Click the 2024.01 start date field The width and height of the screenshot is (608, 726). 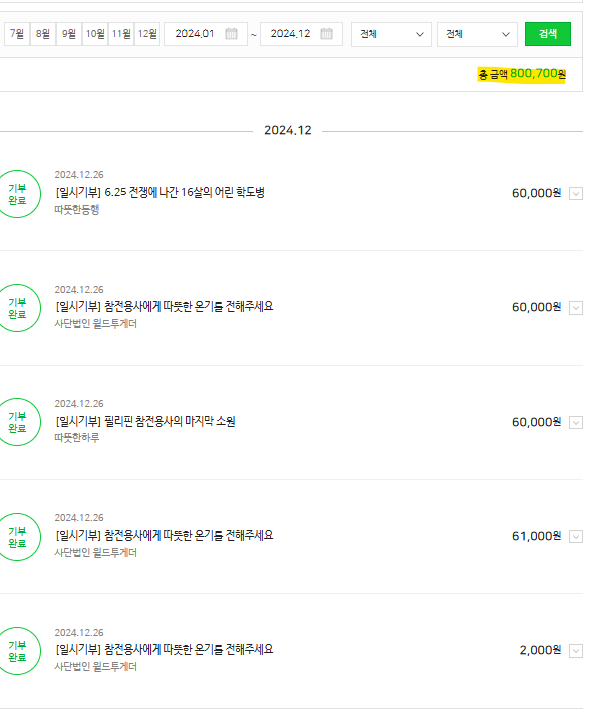(x=195, y=34)
